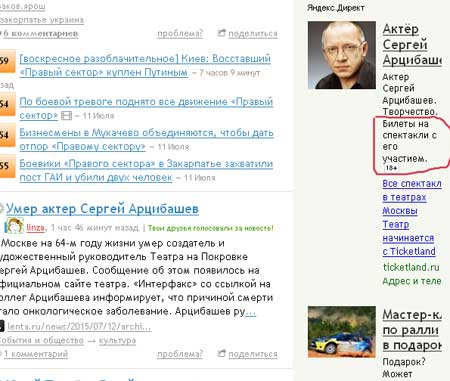Viewport: 450px width, 381px height.
Task: Click rally car ad thumbnail
Action: pos(342,332)
